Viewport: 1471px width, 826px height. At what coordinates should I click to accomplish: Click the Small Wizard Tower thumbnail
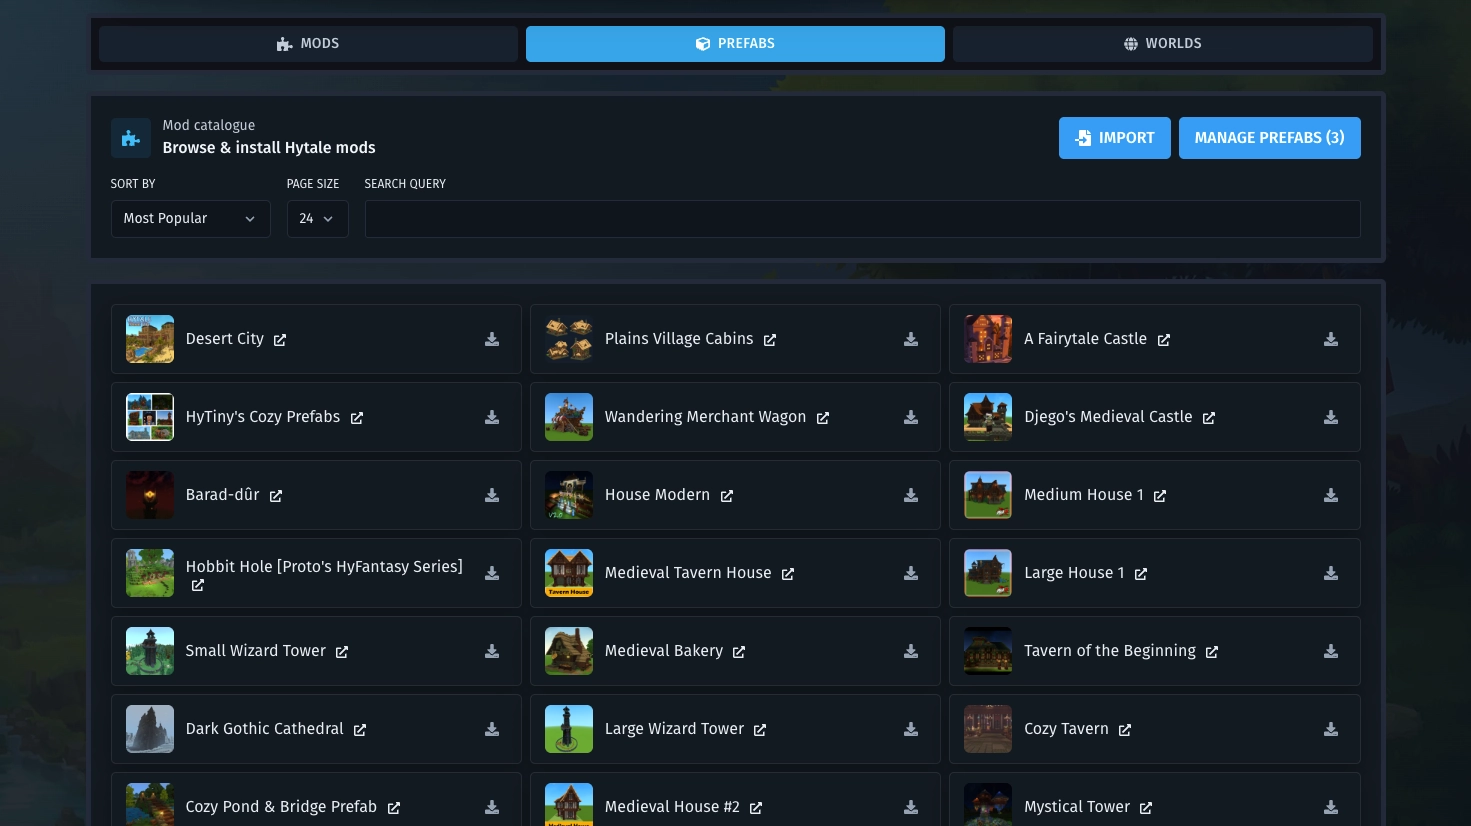point(150,651)
